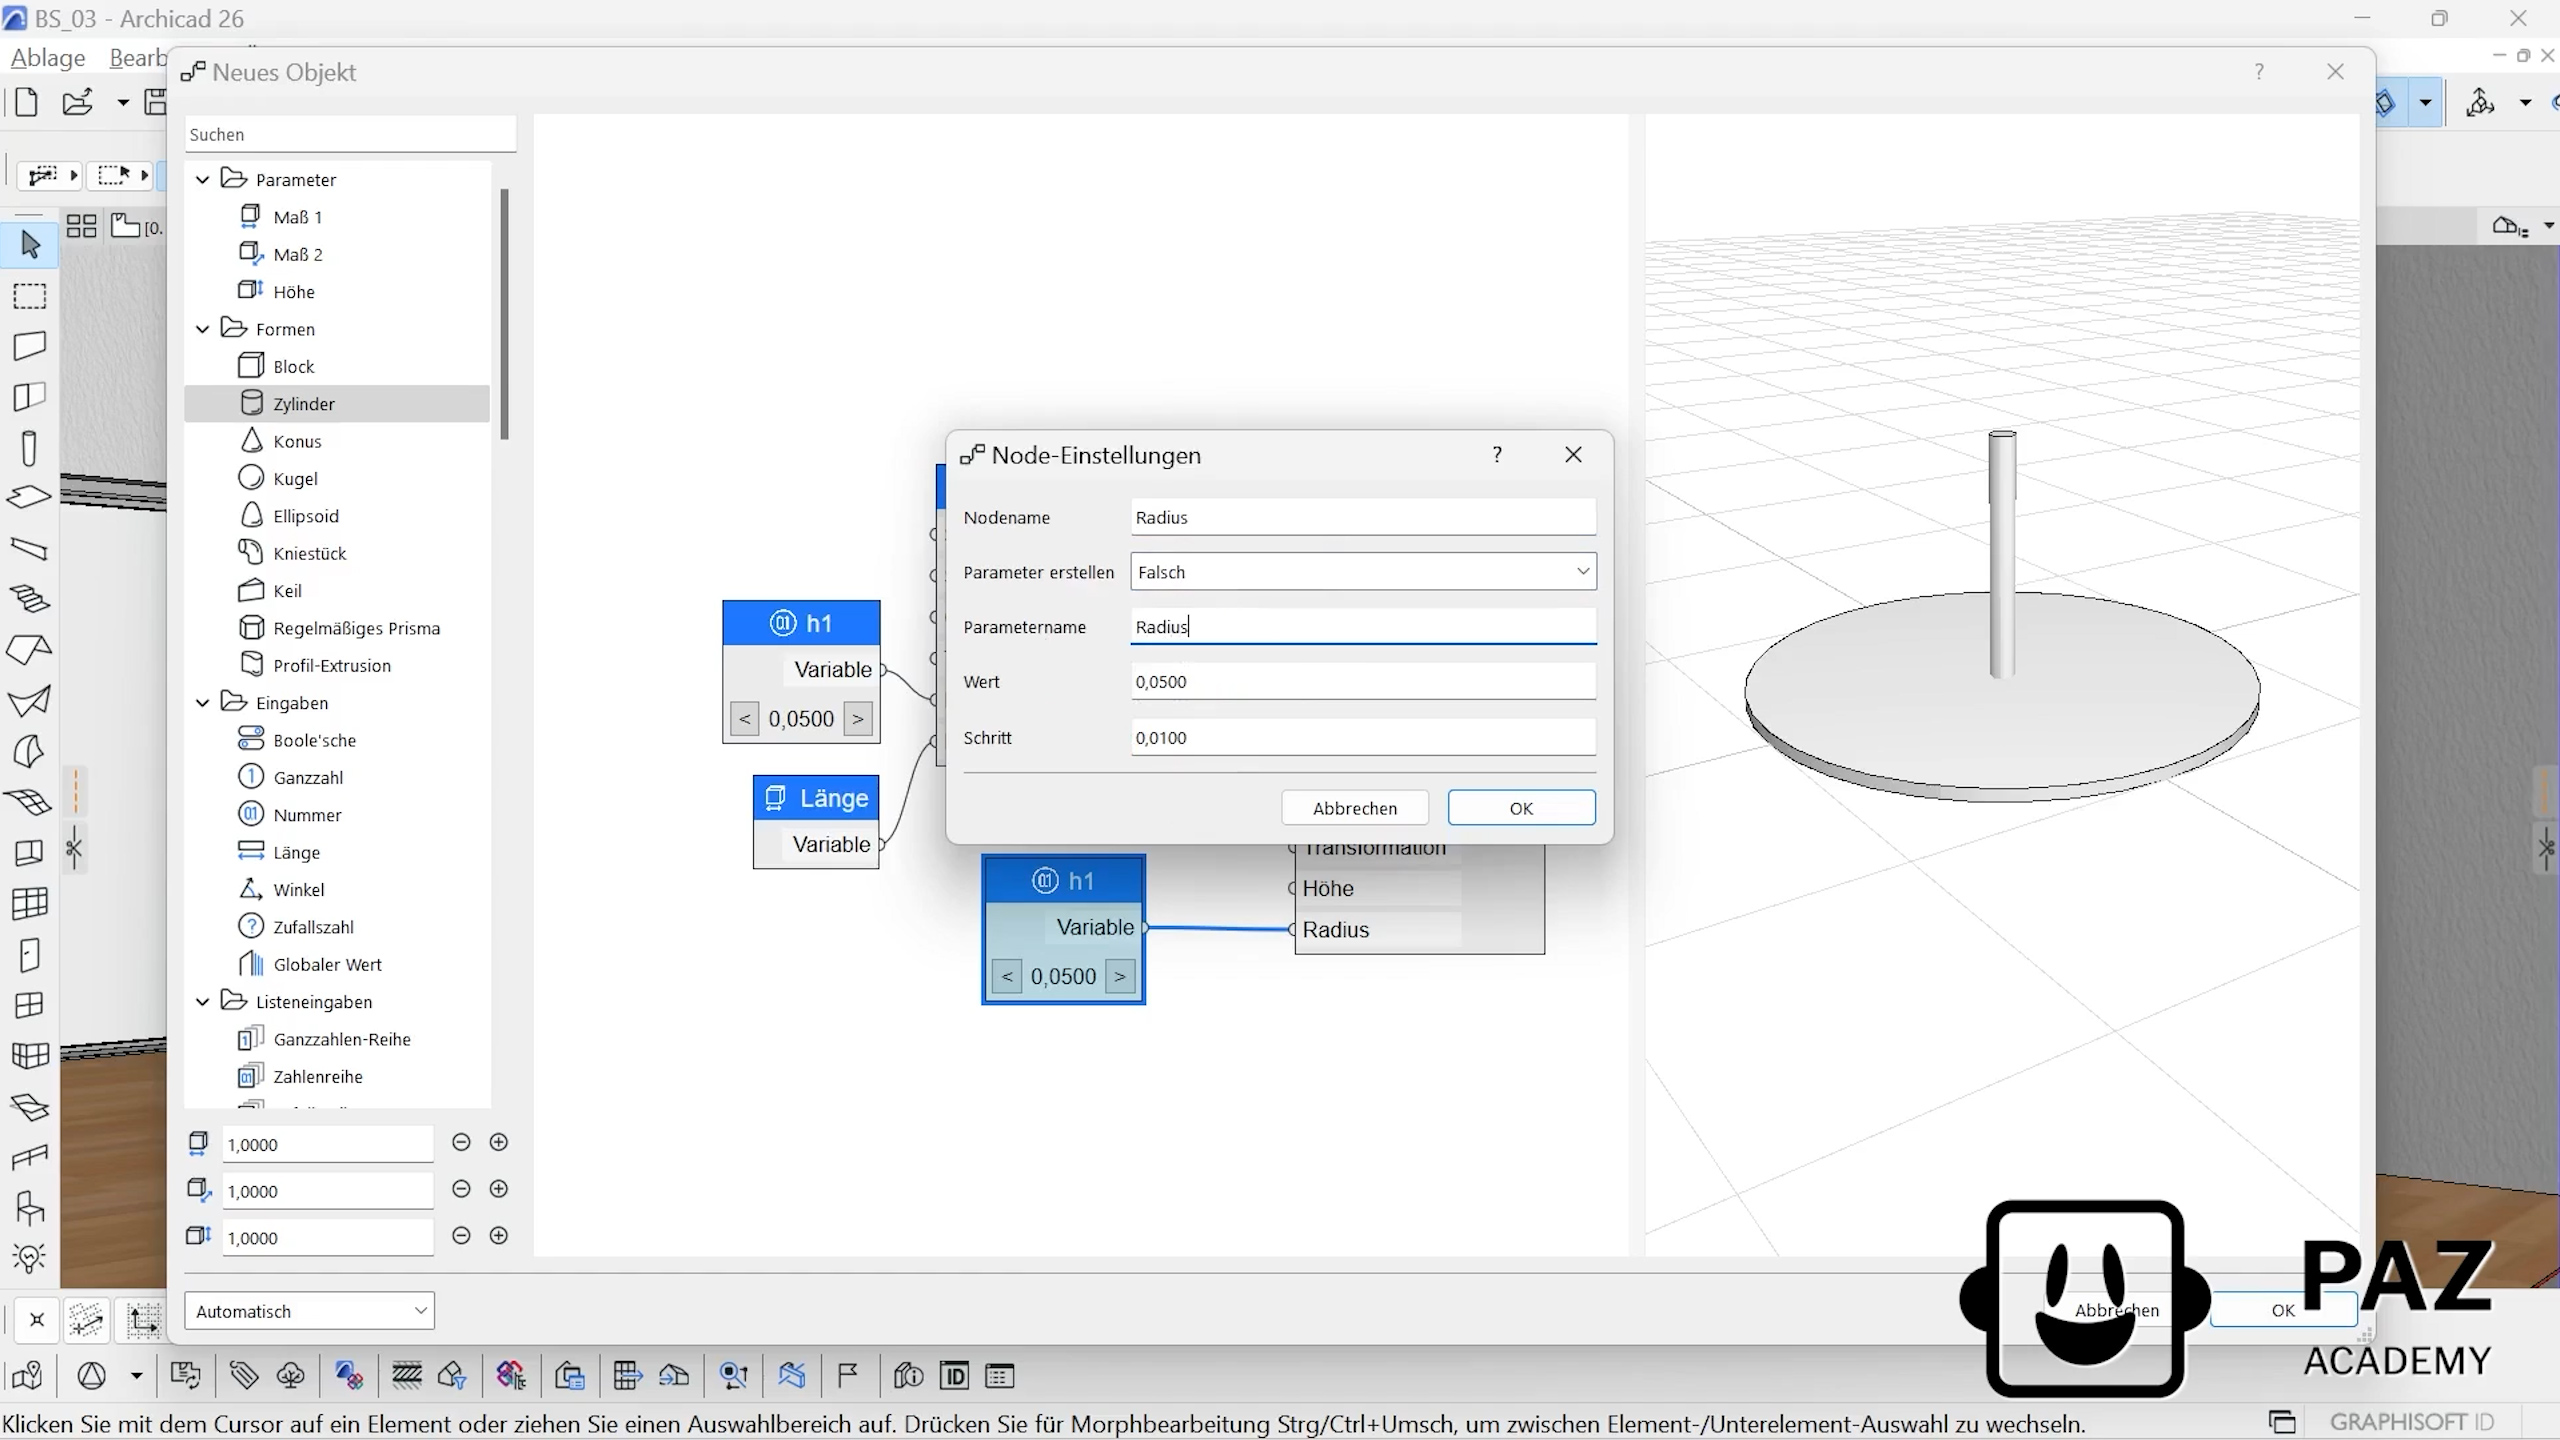This screenshot has height=1440, width=2560.
Task: Collapse the Formen folder
Action: click(203, 329)
